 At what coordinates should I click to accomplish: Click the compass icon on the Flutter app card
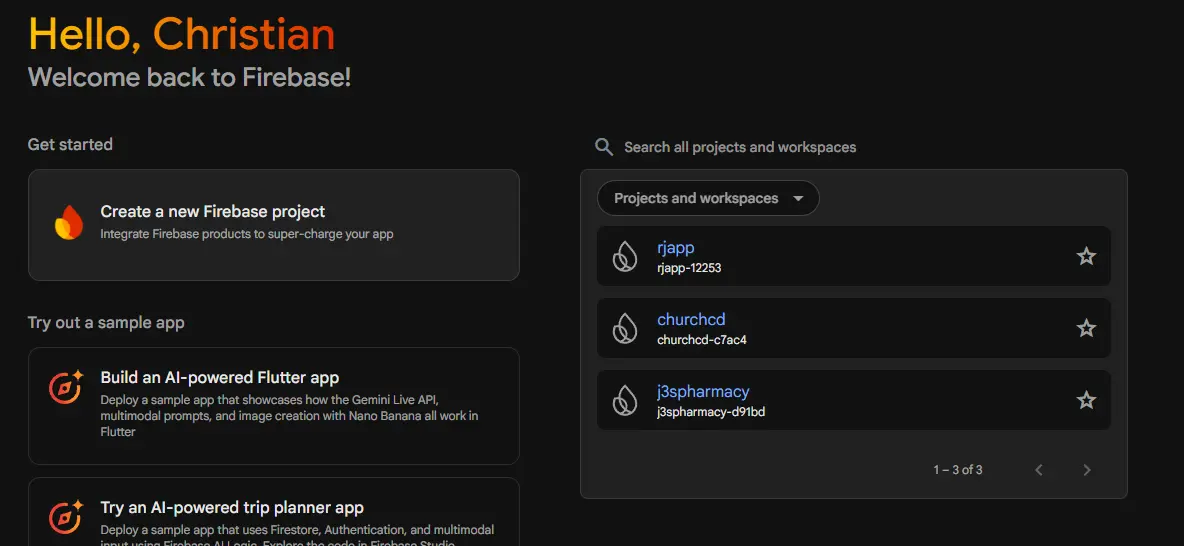pos(66,388)
